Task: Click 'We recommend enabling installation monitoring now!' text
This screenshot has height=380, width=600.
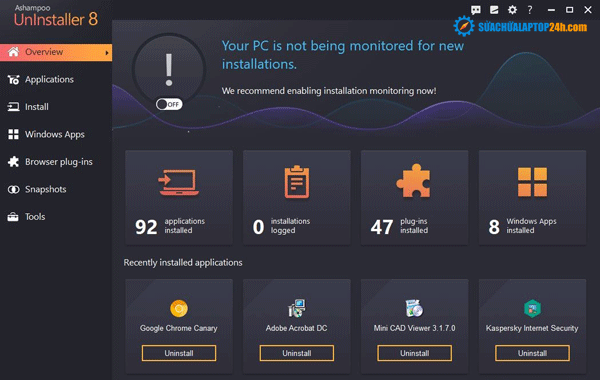Action: (329, 91)
